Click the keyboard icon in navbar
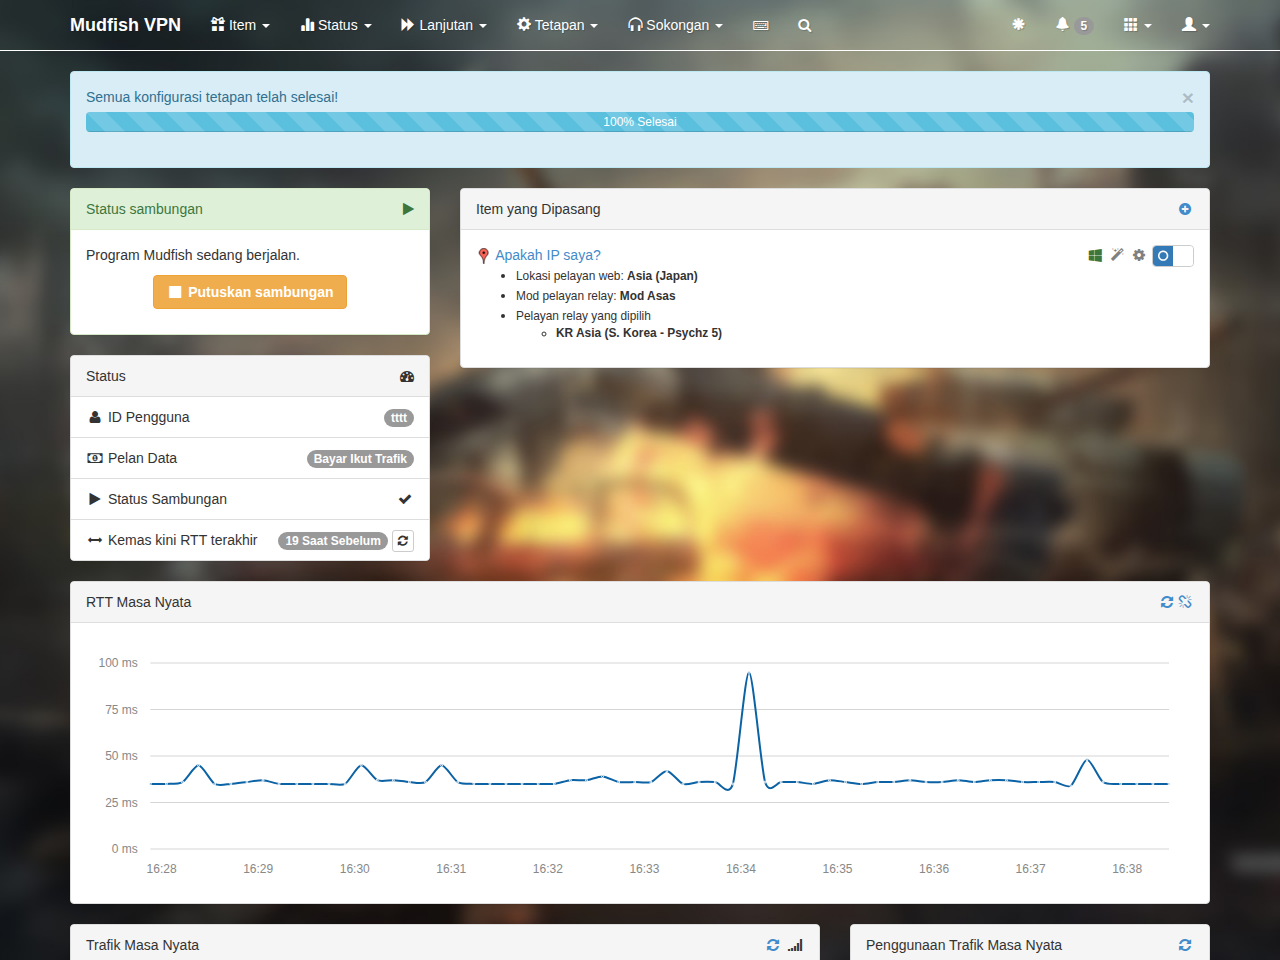Screen dimensions: 1280x960 (x=761, y=25)
